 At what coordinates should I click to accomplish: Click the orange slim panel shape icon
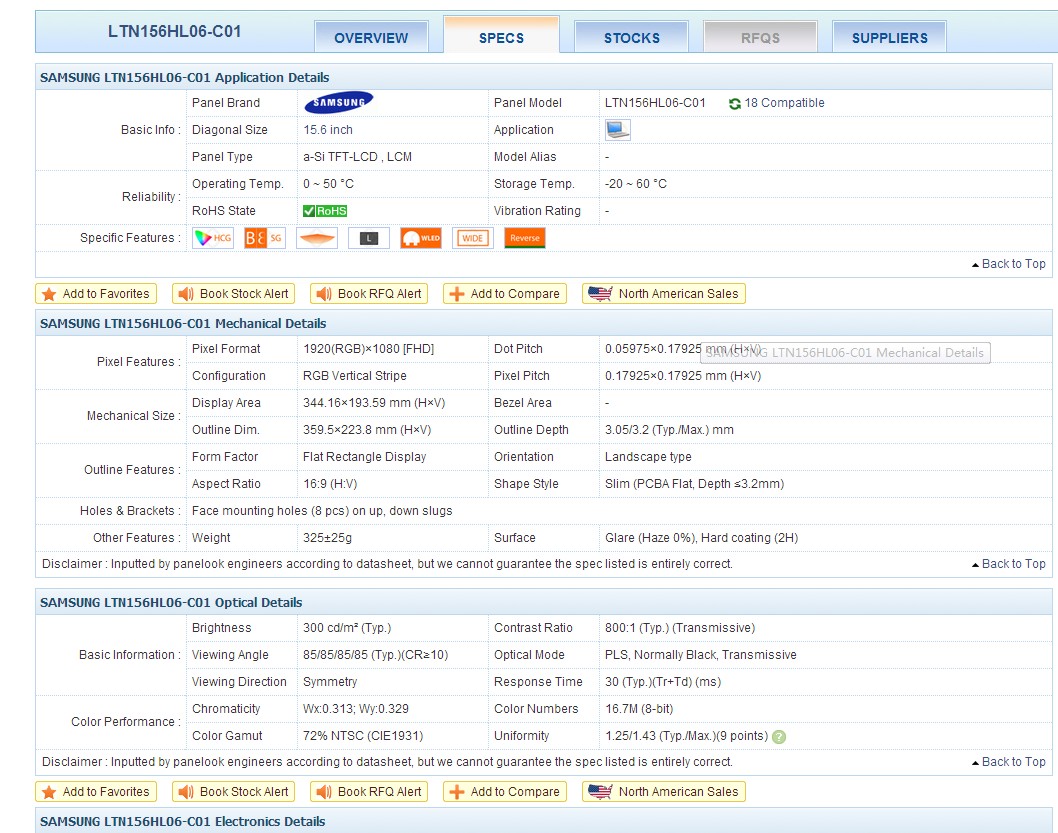click(x=316, y=237)
